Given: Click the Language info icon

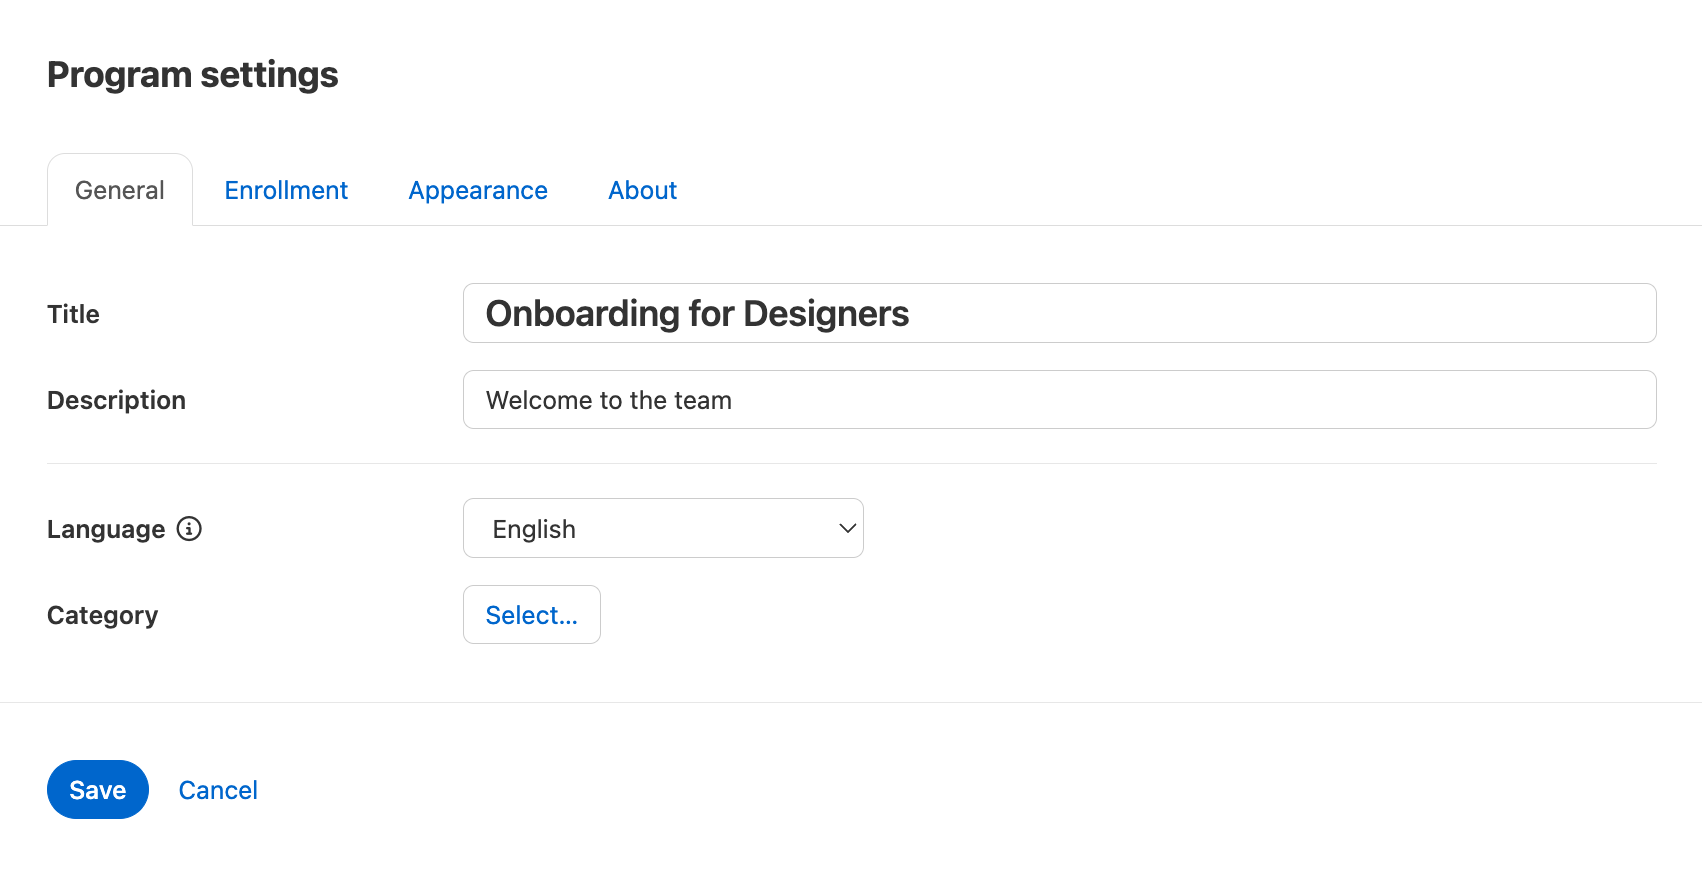Looking at the screenshot, I should pos(189,529).
